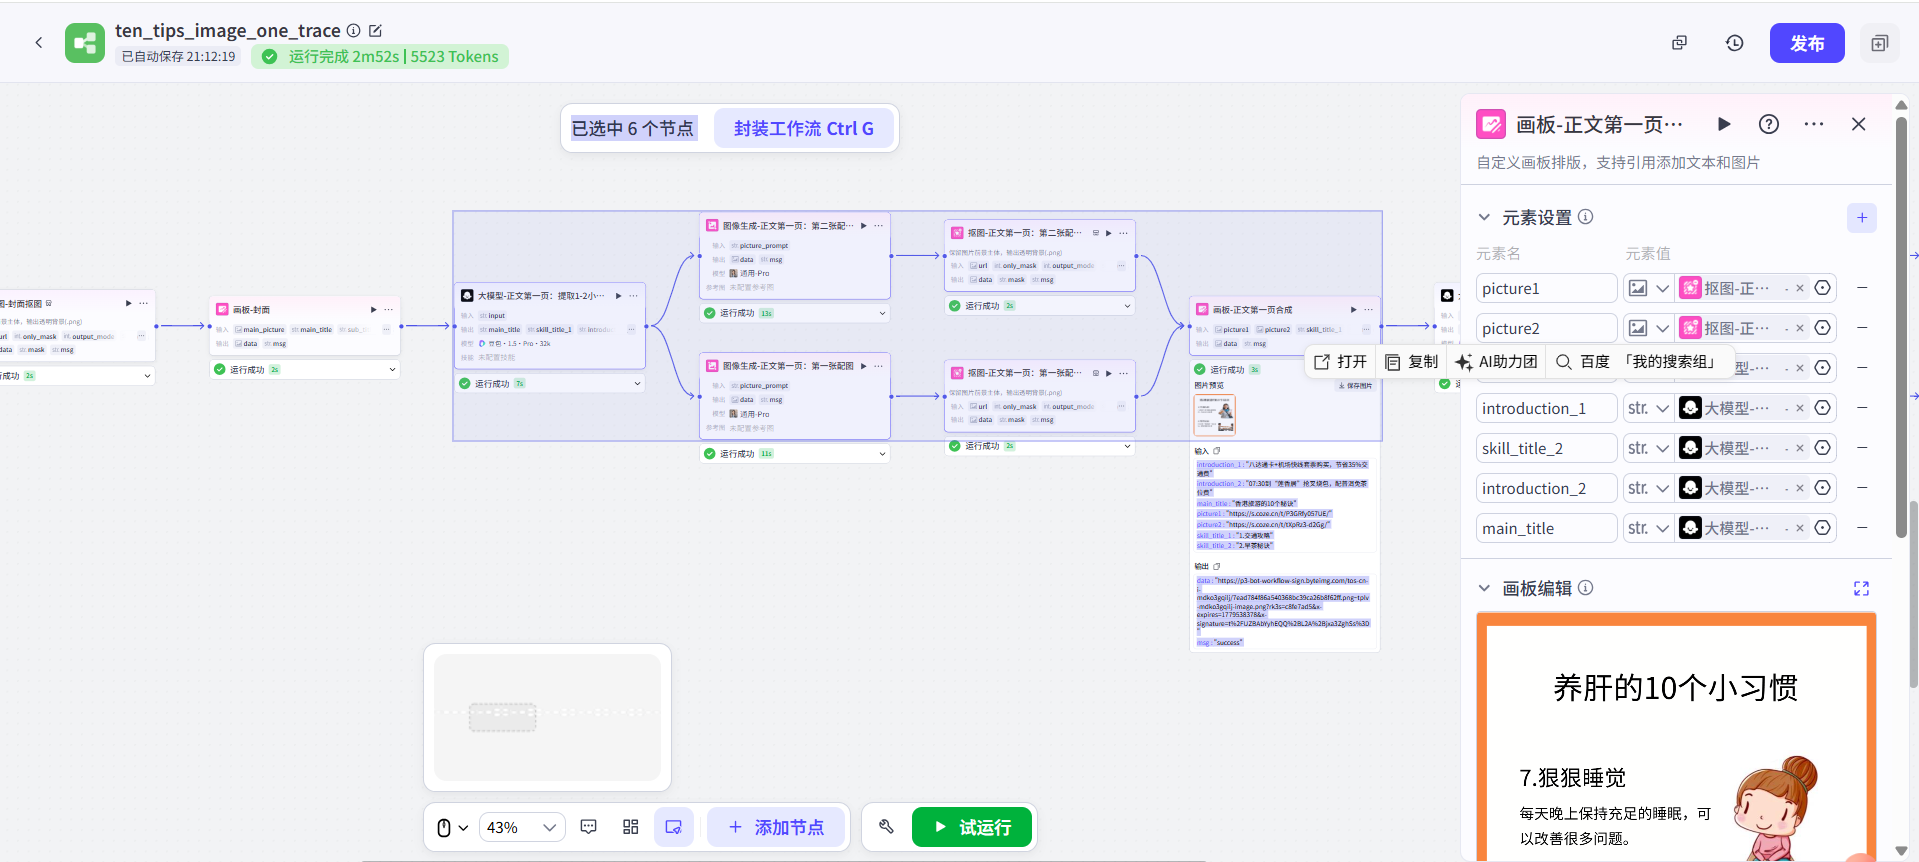The image size is (1919, 862).
Task: Edit the workflow name ten_tips_image_one_trace
Action: coord(375,31)
